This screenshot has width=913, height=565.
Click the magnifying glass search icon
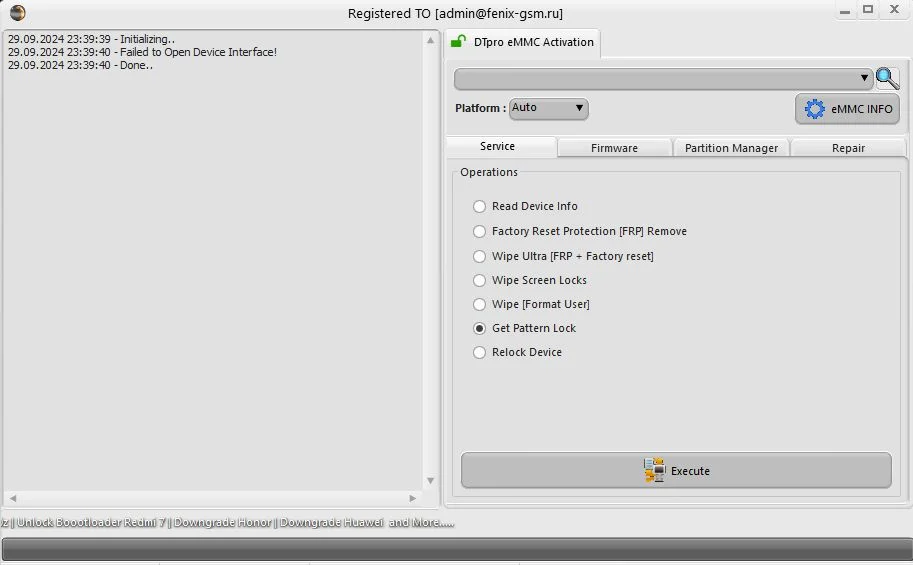pyautogui.click(x=887, y=78)
